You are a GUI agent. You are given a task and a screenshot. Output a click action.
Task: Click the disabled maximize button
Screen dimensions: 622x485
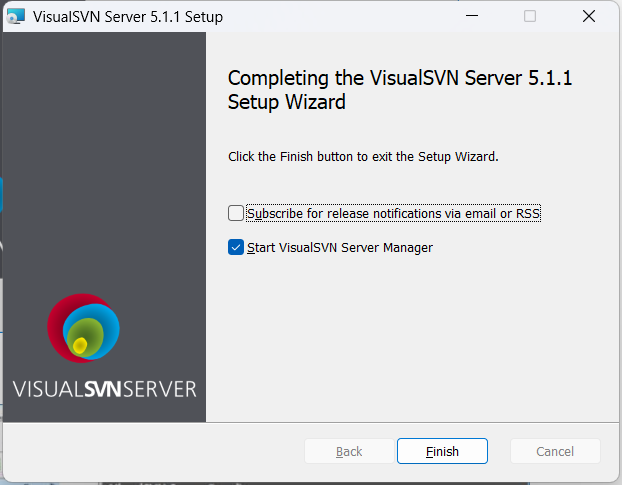530,17
